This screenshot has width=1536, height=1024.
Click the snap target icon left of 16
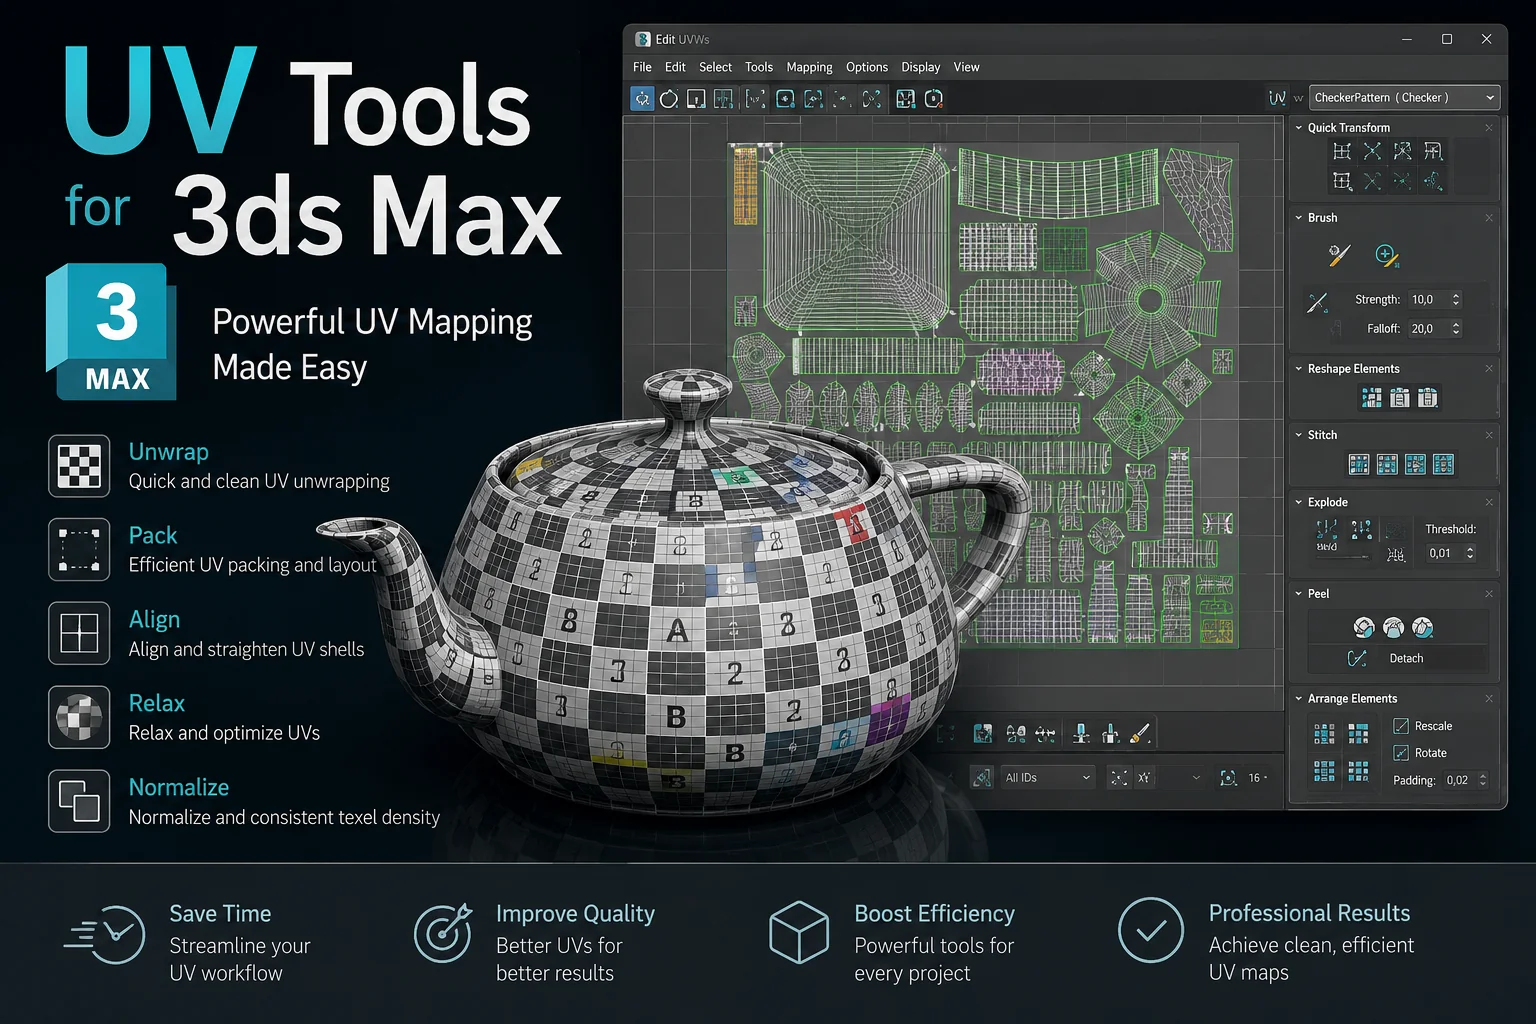point(1228,777)
